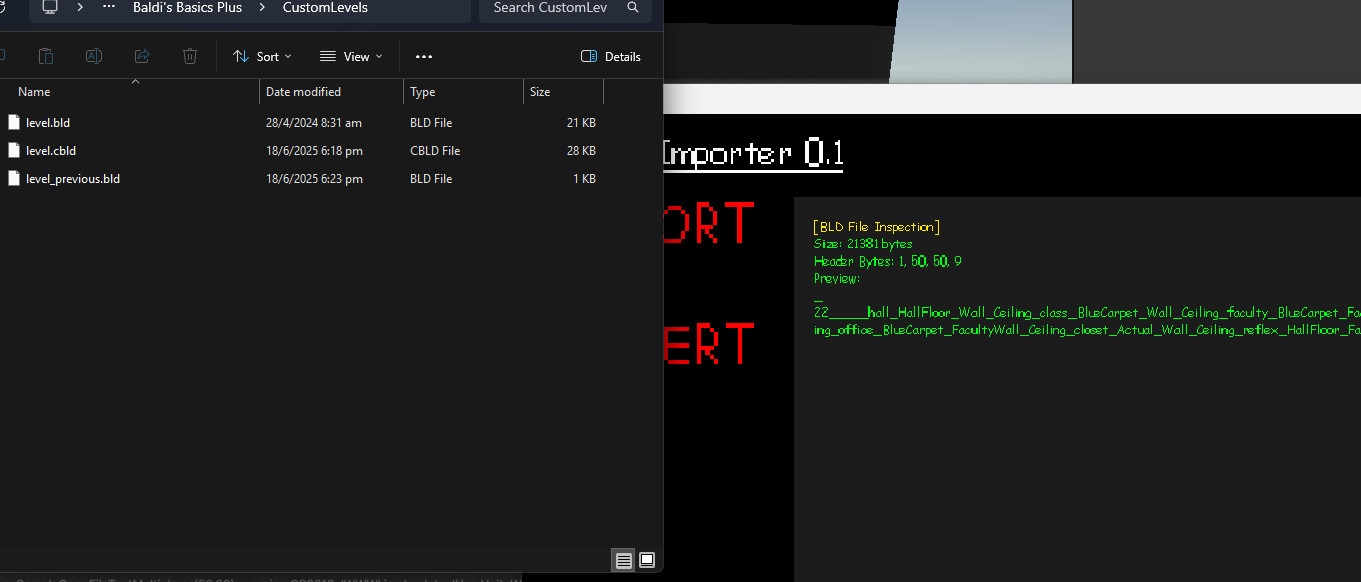The width and height of the screenshot is (1361, 582).
Task: Click the Copy icon in the toolbar
Action: [x=45, y=56]
